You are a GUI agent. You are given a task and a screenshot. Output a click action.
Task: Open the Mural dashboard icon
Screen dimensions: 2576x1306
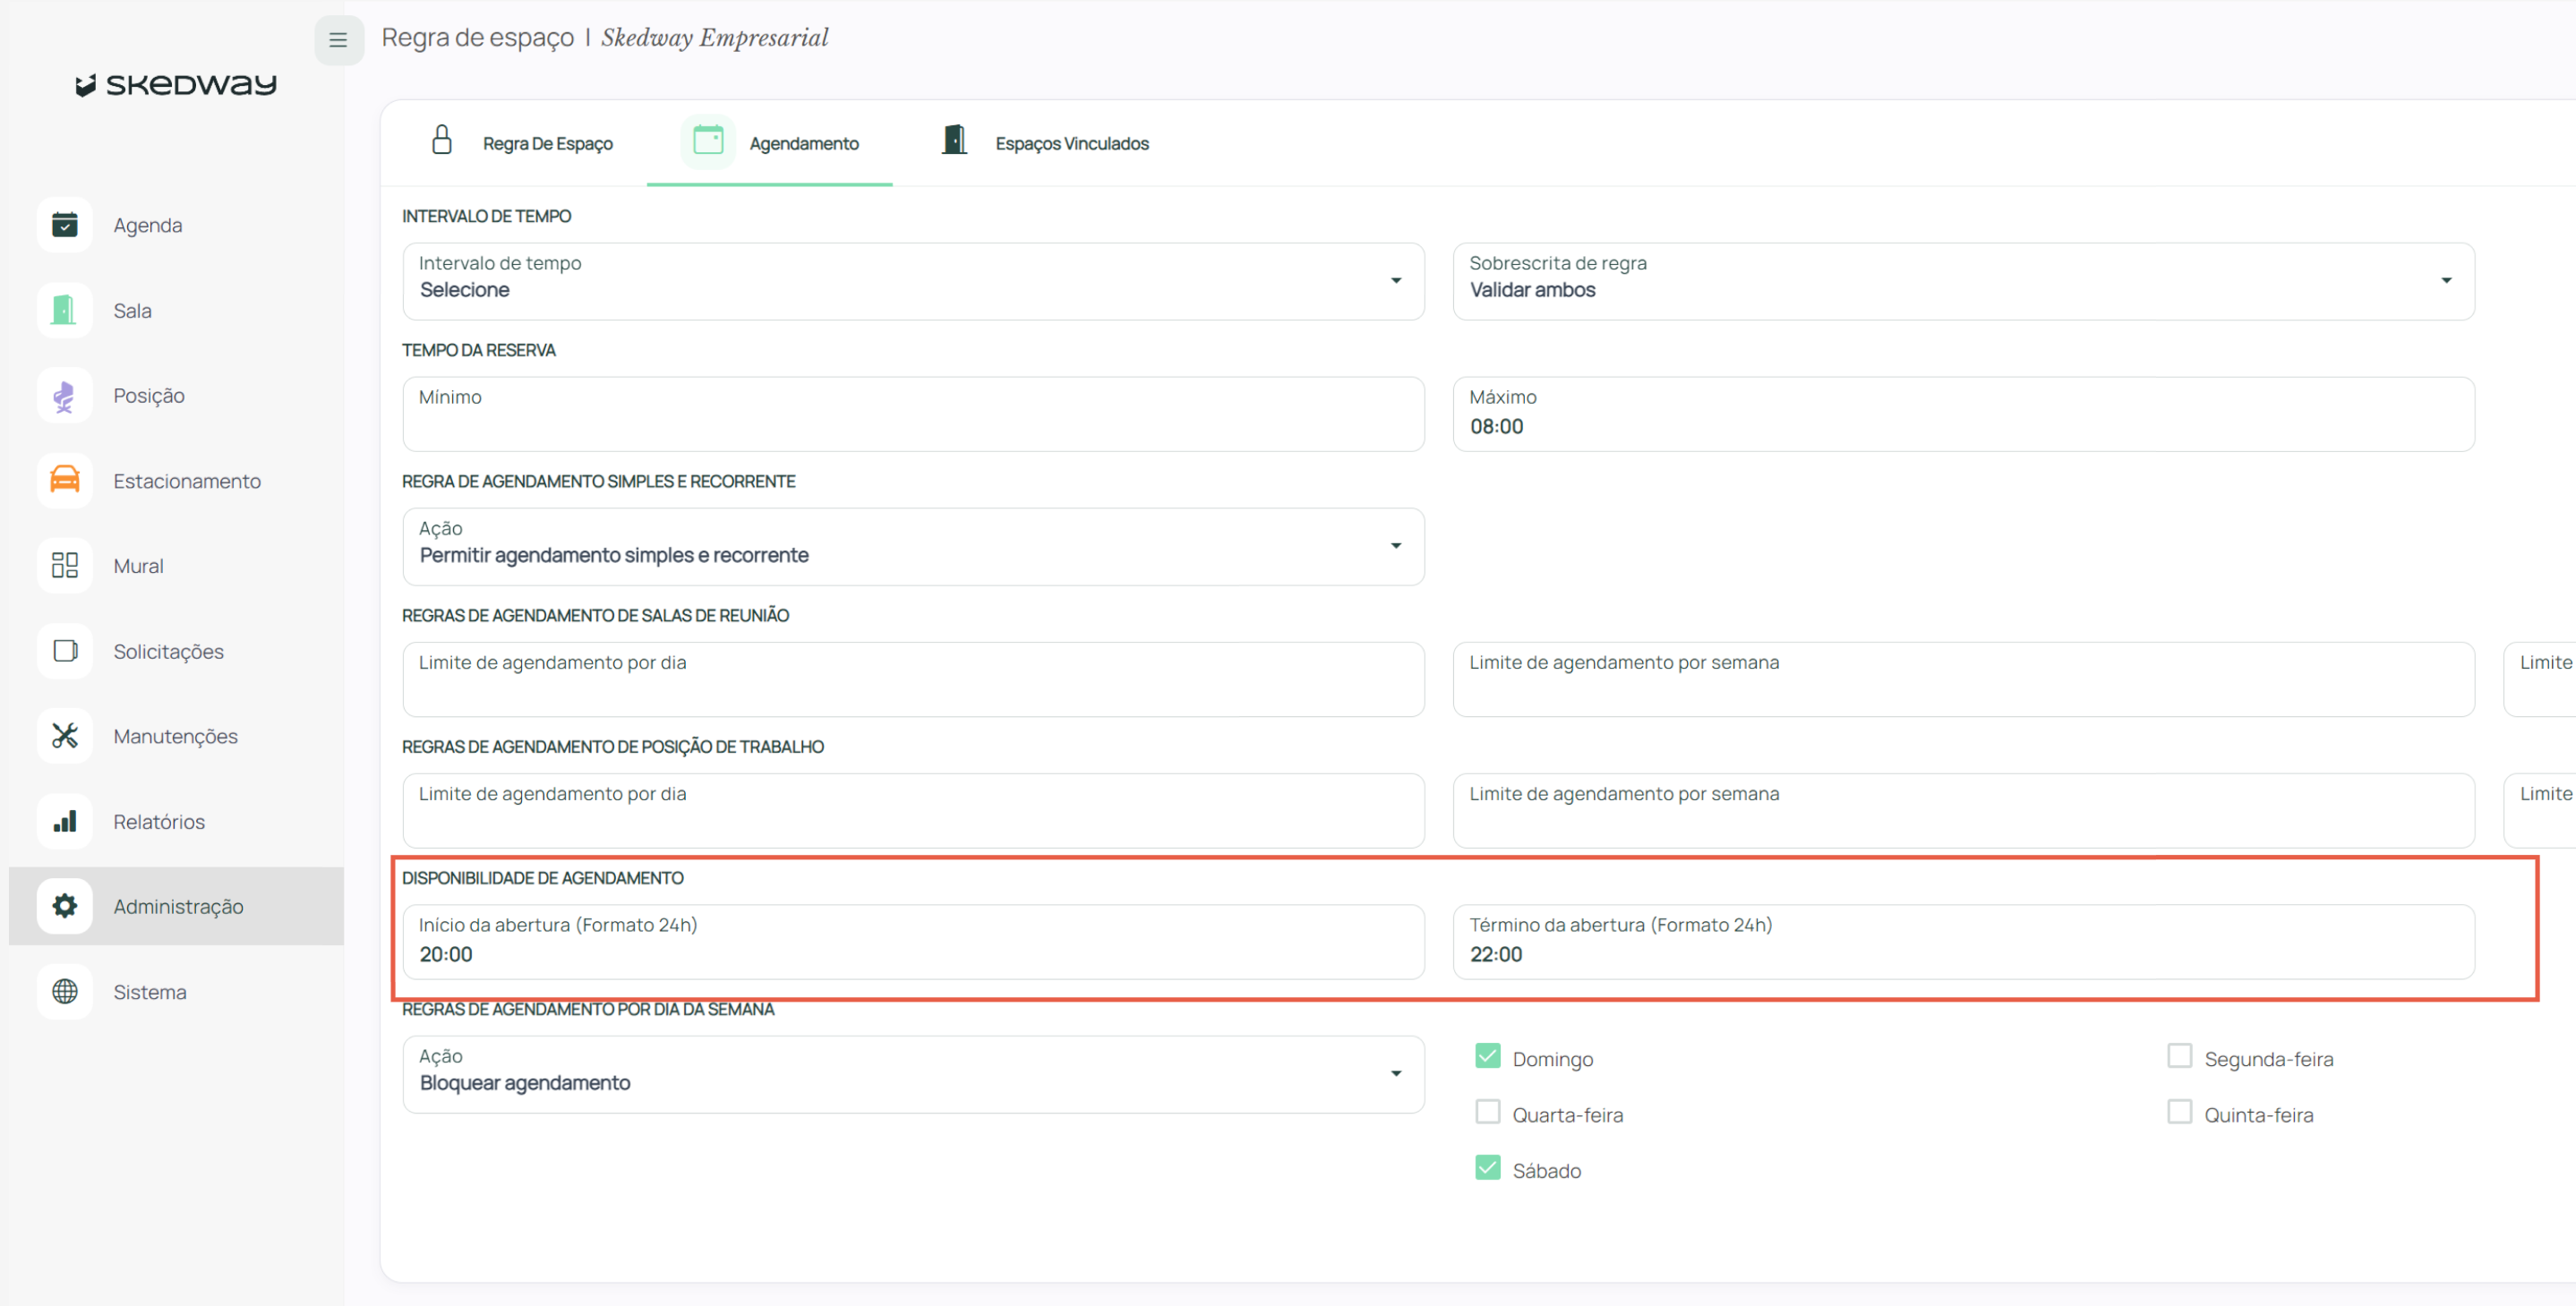pyautogui.click(x=65, y=566)
